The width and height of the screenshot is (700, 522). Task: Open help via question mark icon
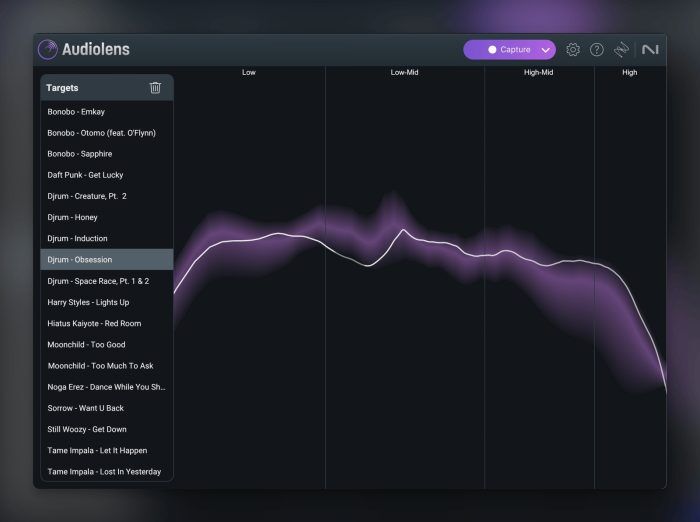tap(597, 49)
